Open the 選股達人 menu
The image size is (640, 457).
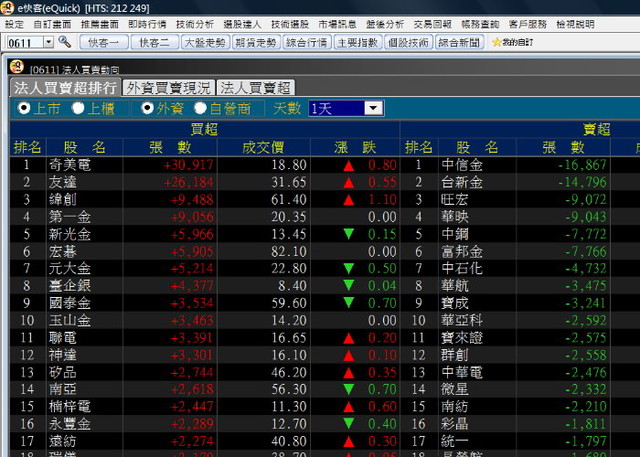pos(242,24)
